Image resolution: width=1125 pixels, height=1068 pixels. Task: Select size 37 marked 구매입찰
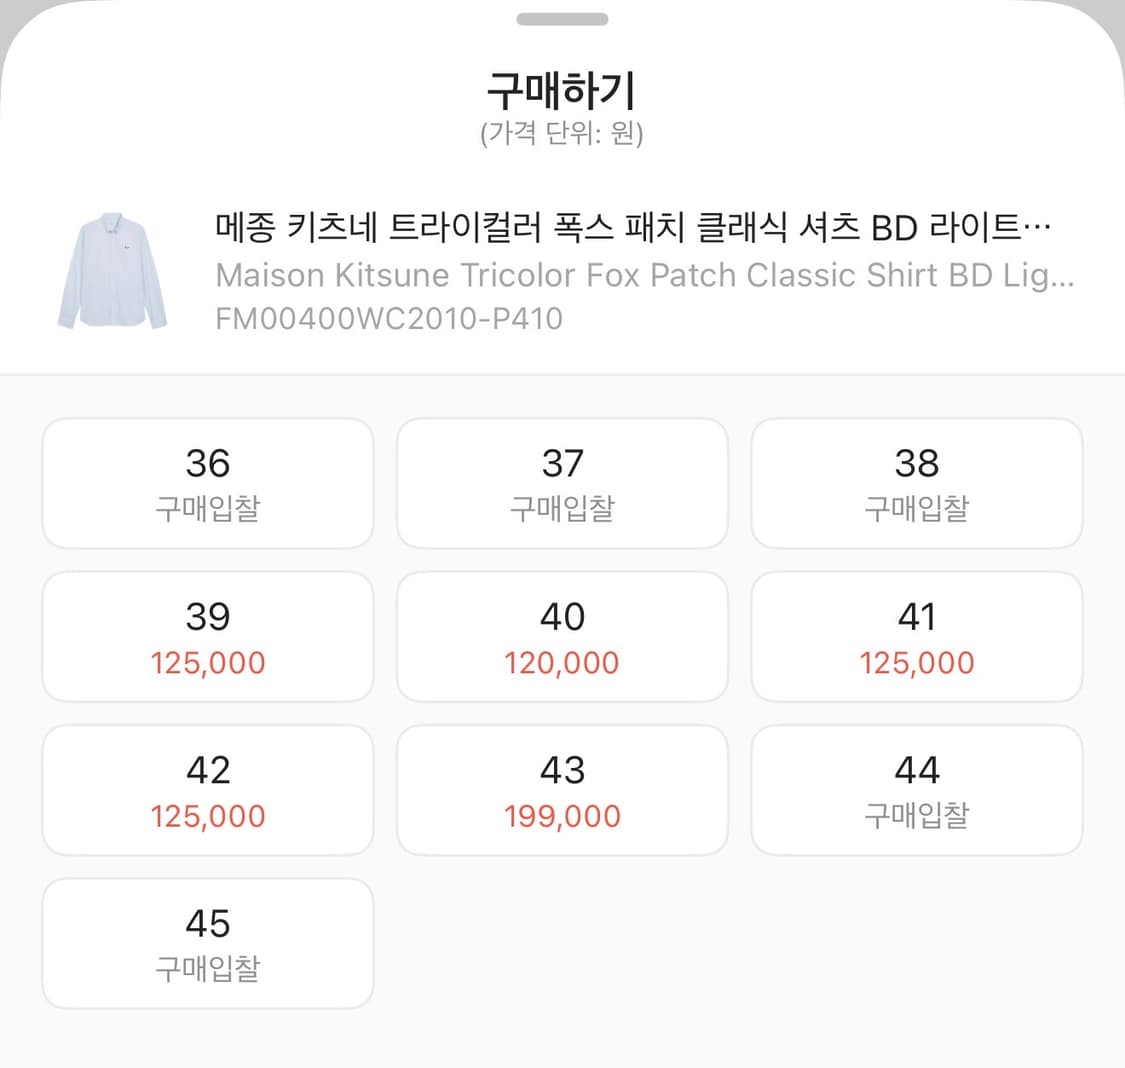click(562, 483)
